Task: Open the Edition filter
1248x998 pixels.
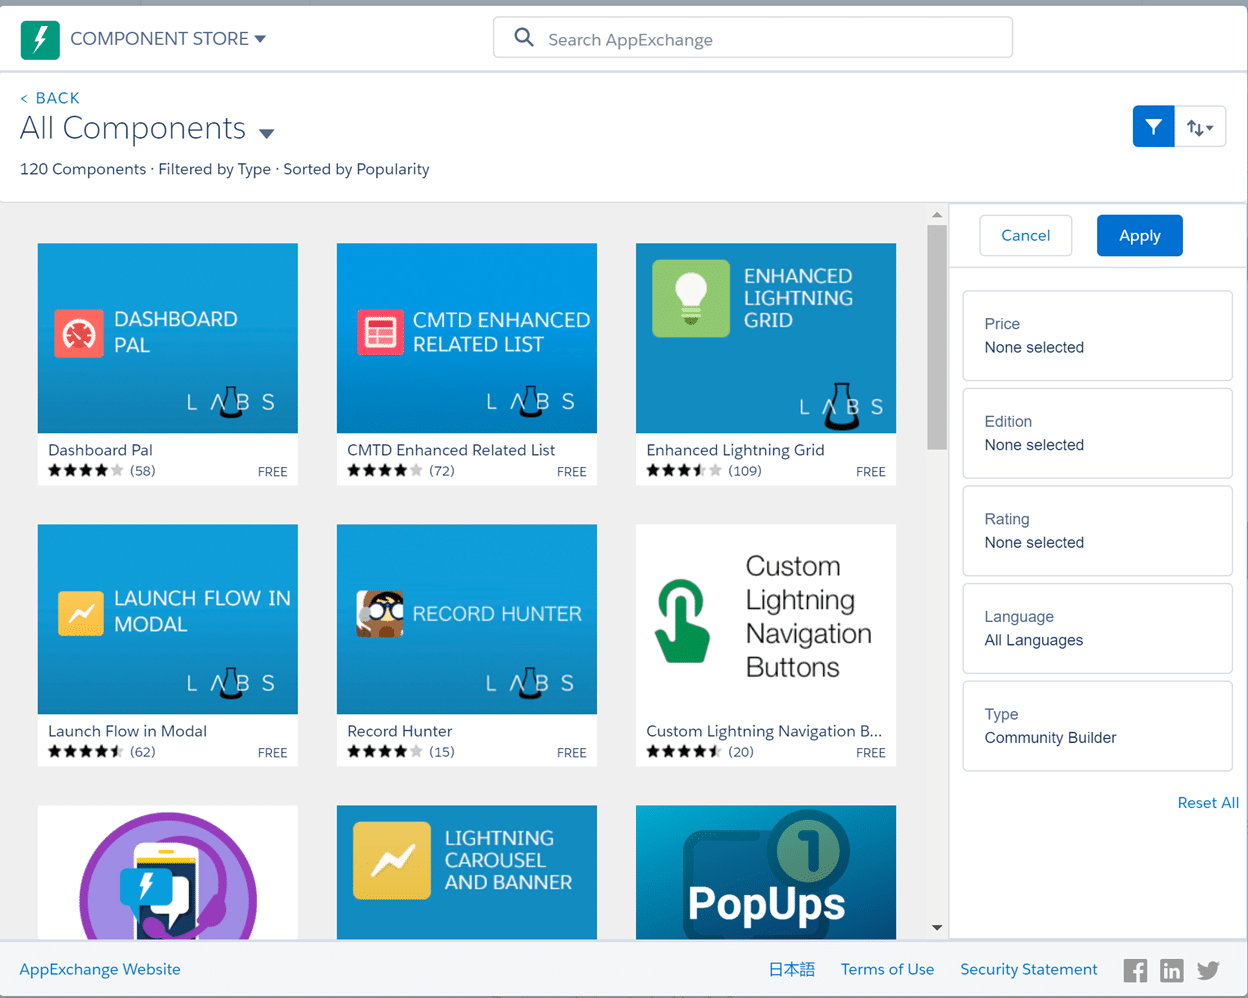Action: pos(1097,433)
